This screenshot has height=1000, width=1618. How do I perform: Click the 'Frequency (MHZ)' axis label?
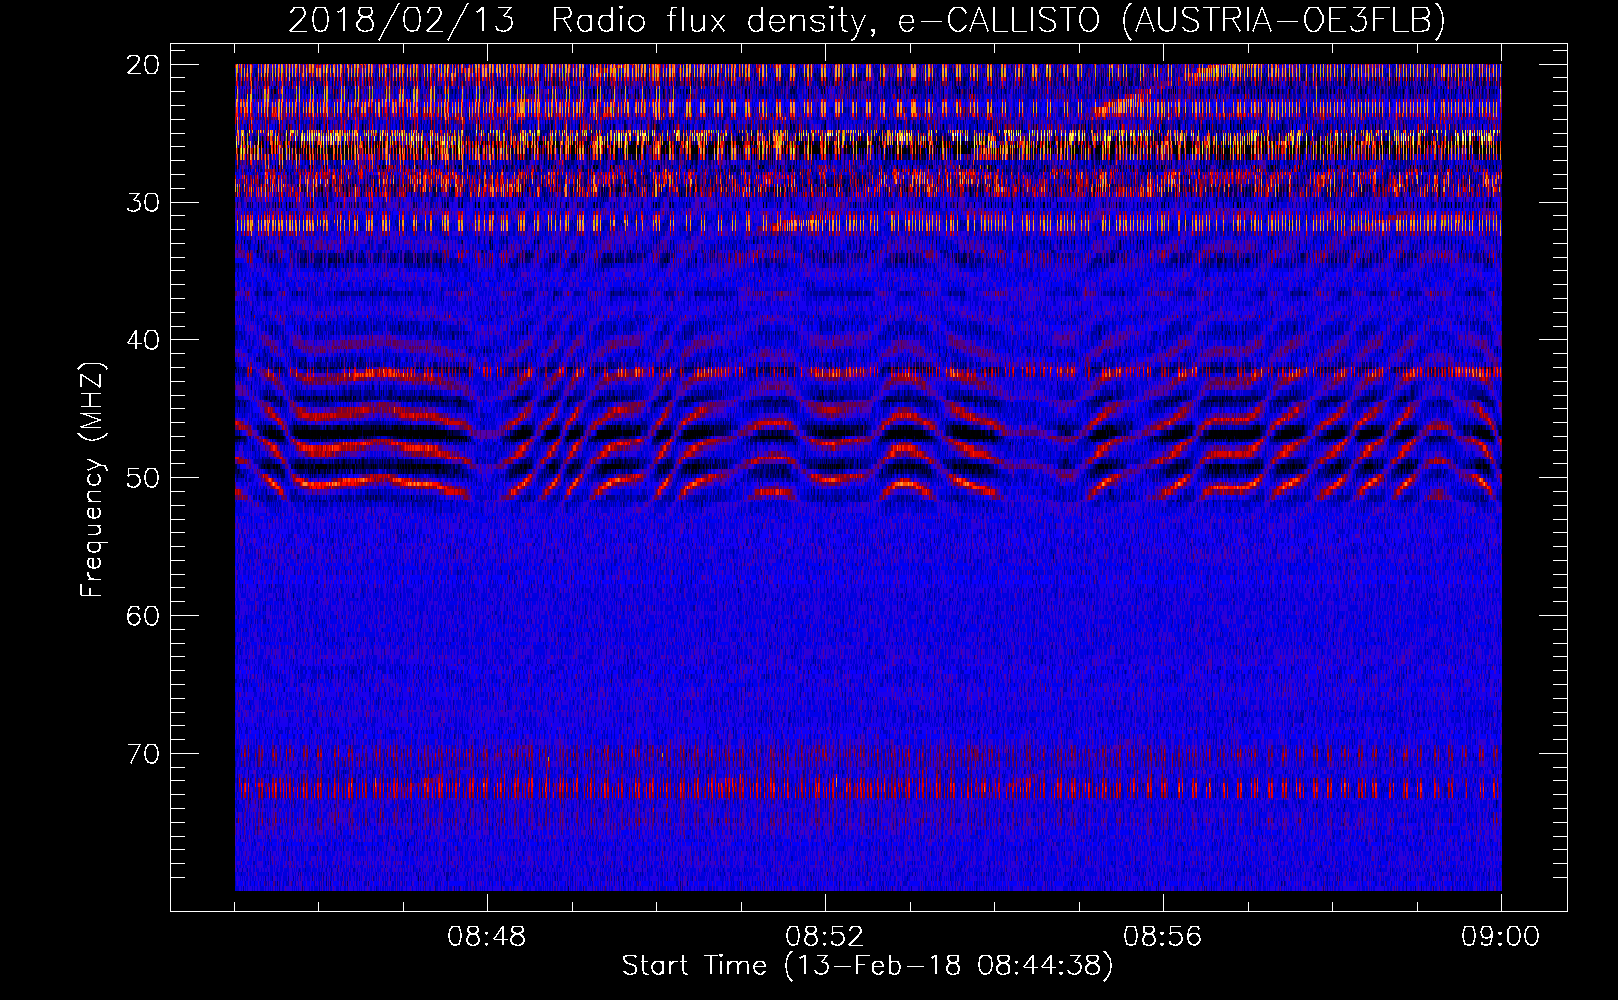(x=92, y=480)
